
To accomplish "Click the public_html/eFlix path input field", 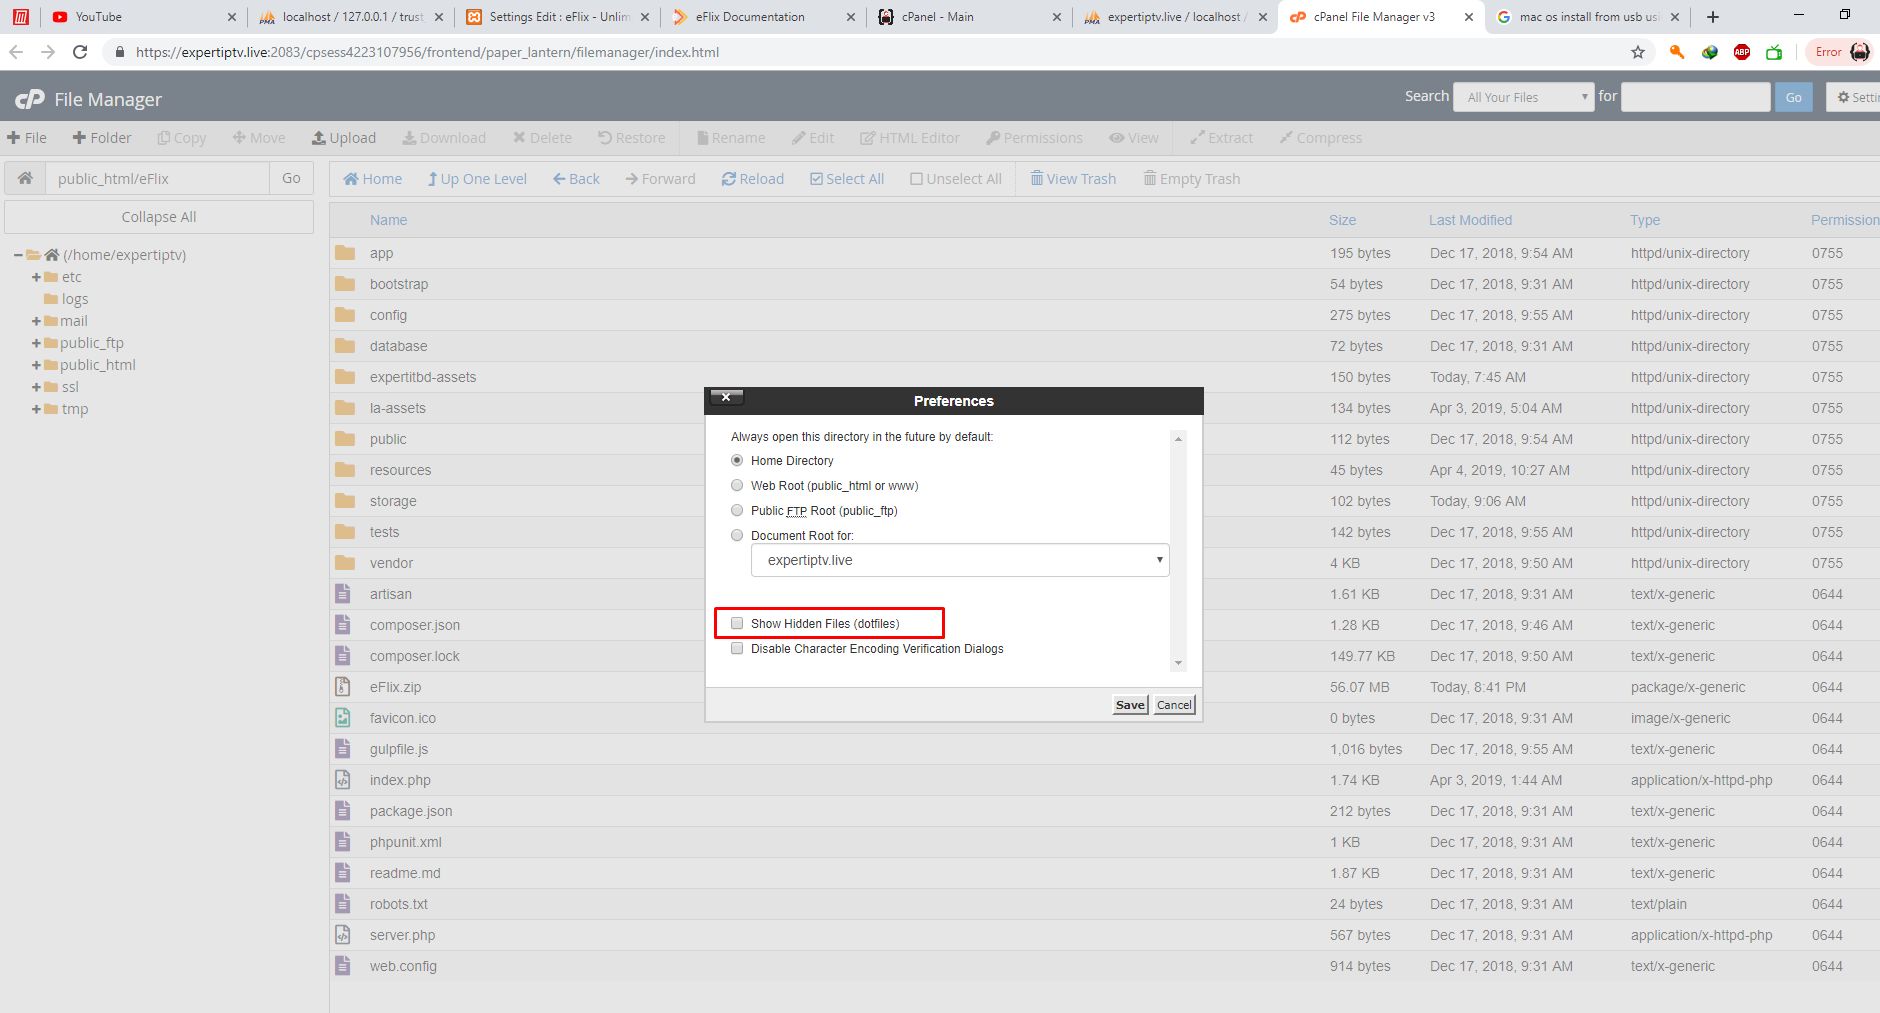I will 157,178.
